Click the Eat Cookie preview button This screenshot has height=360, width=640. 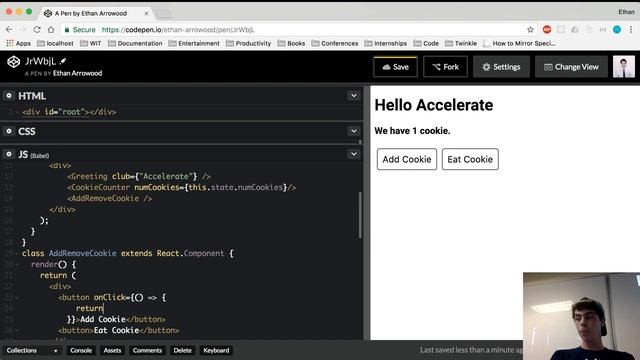point(470,159)
